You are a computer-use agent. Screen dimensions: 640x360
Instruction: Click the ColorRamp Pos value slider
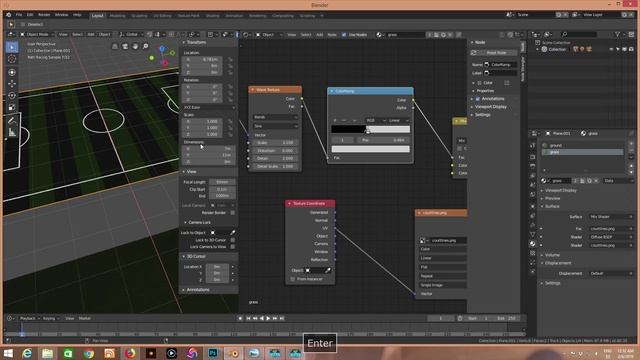pos(383,140)
